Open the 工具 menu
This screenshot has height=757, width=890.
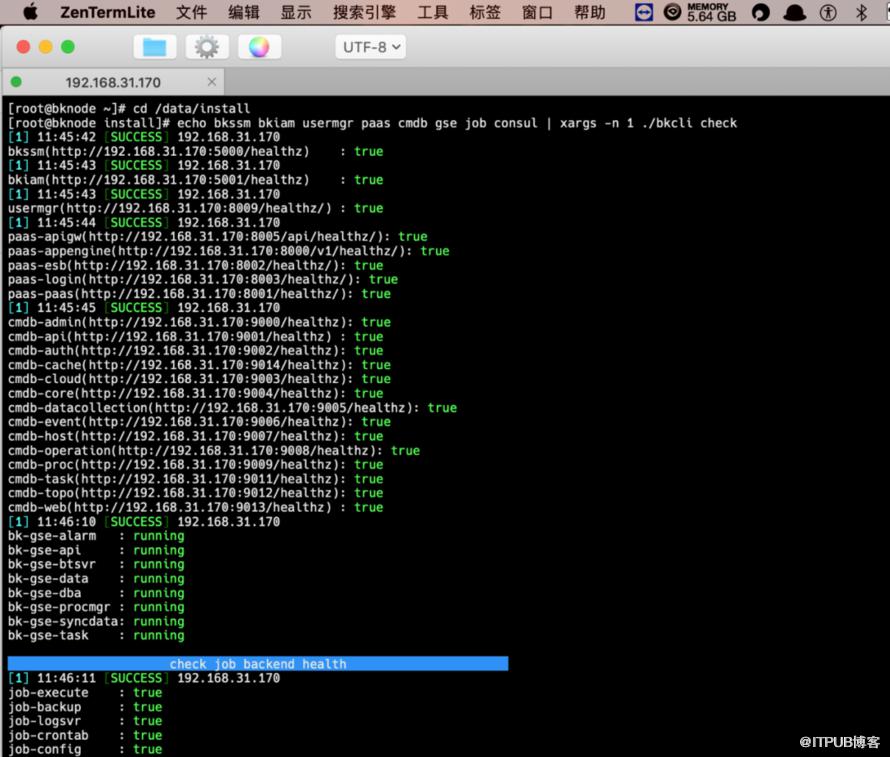coord(432,12)
